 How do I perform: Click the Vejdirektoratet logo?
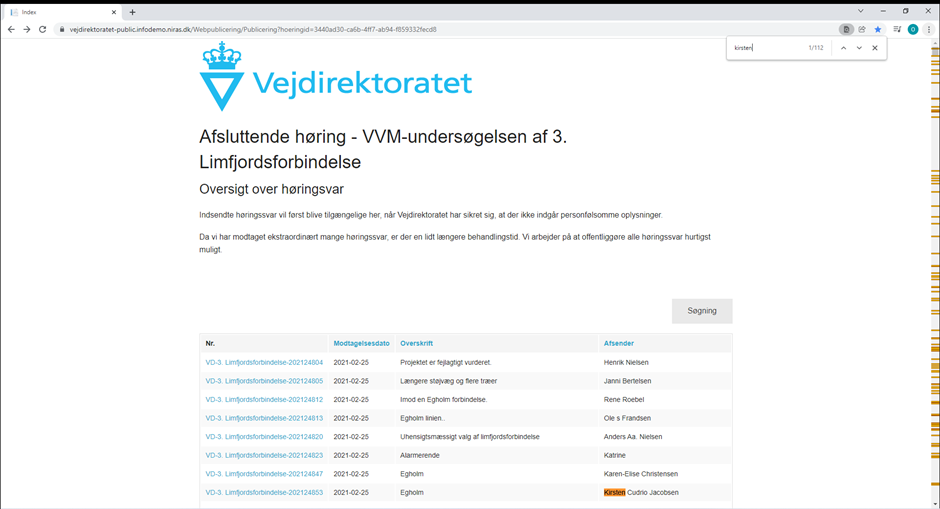(336, 76)
